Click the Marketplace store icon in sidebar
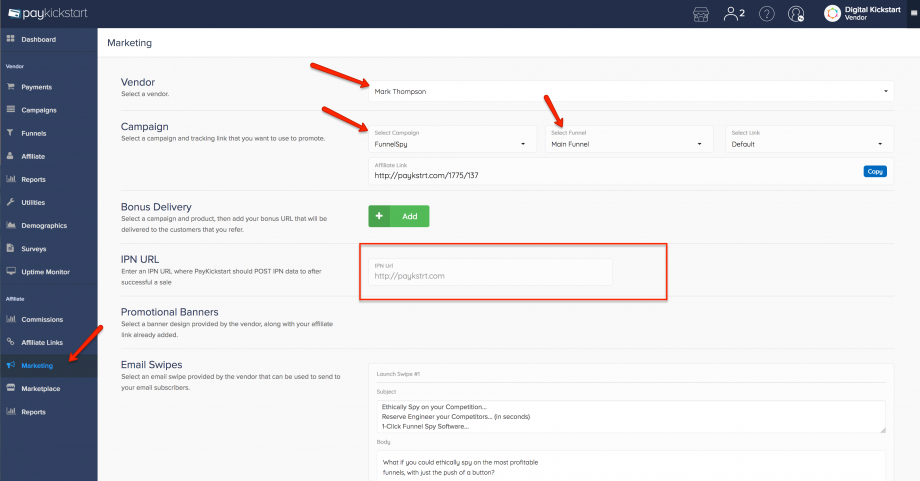The width and height of the screenshot is (920, 481). pyautogui.click(x=10, y=388)
